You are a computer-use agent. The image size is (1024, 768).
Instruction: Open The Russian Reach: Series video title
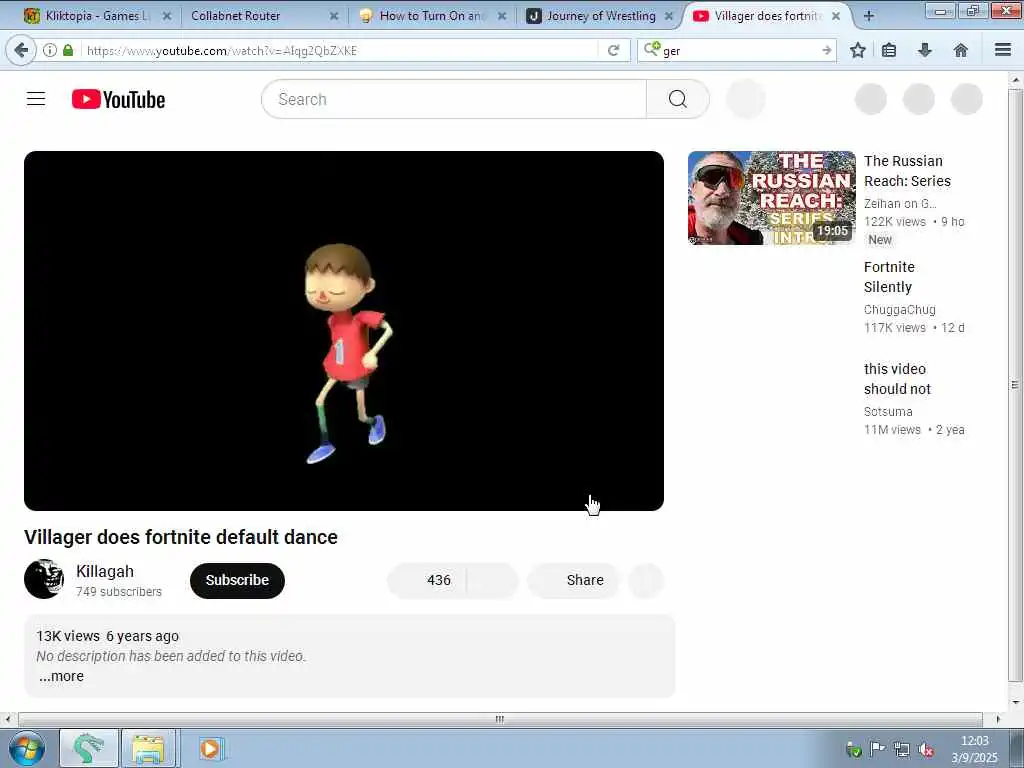click(x=907, y=171)
